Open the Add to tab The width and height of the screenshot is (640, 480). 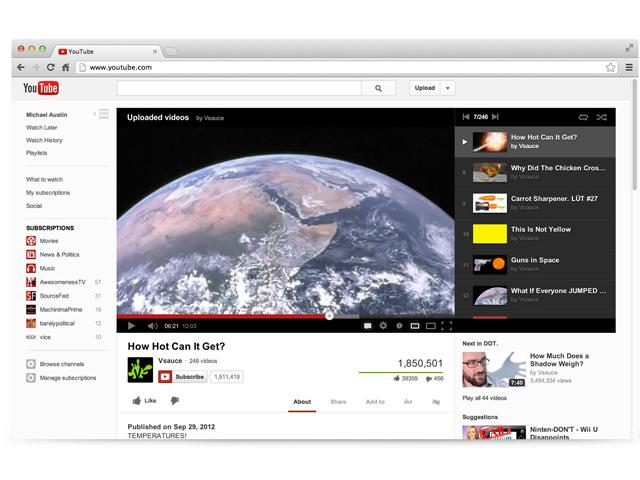click(x=375, y=402)
